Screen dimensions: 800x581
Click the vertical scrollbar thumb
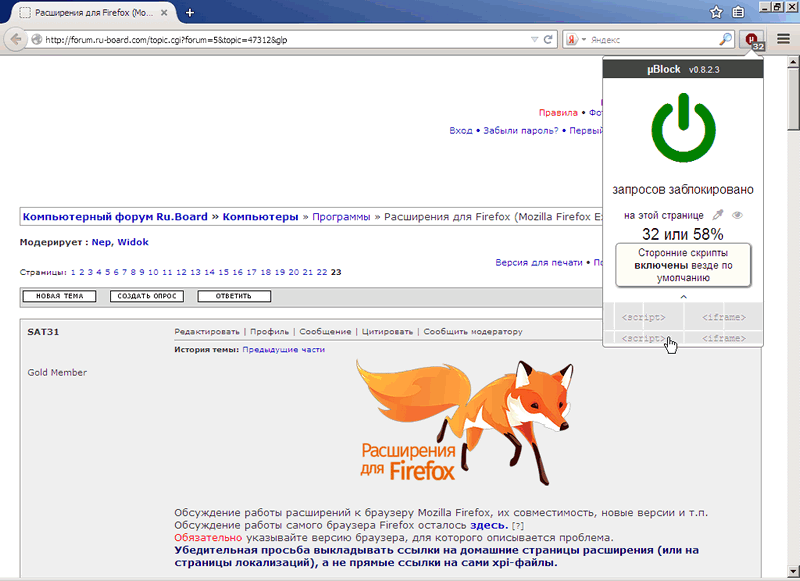pyautogui.click(x=793, y=99)
